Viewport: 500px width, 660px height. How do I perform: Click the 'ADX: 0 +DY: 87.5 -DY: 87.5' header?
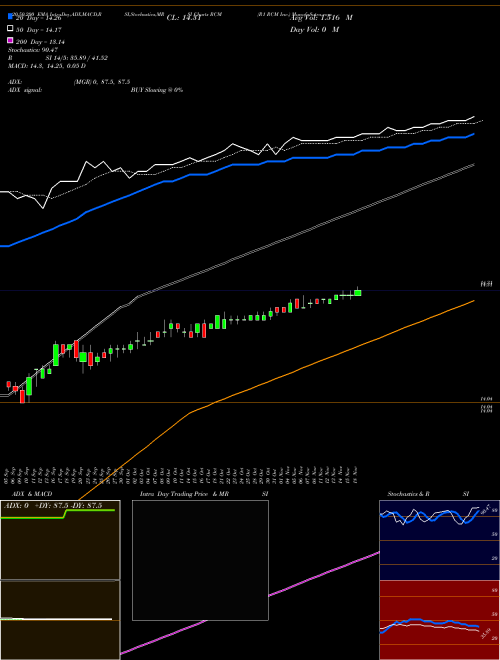[53, 506]
